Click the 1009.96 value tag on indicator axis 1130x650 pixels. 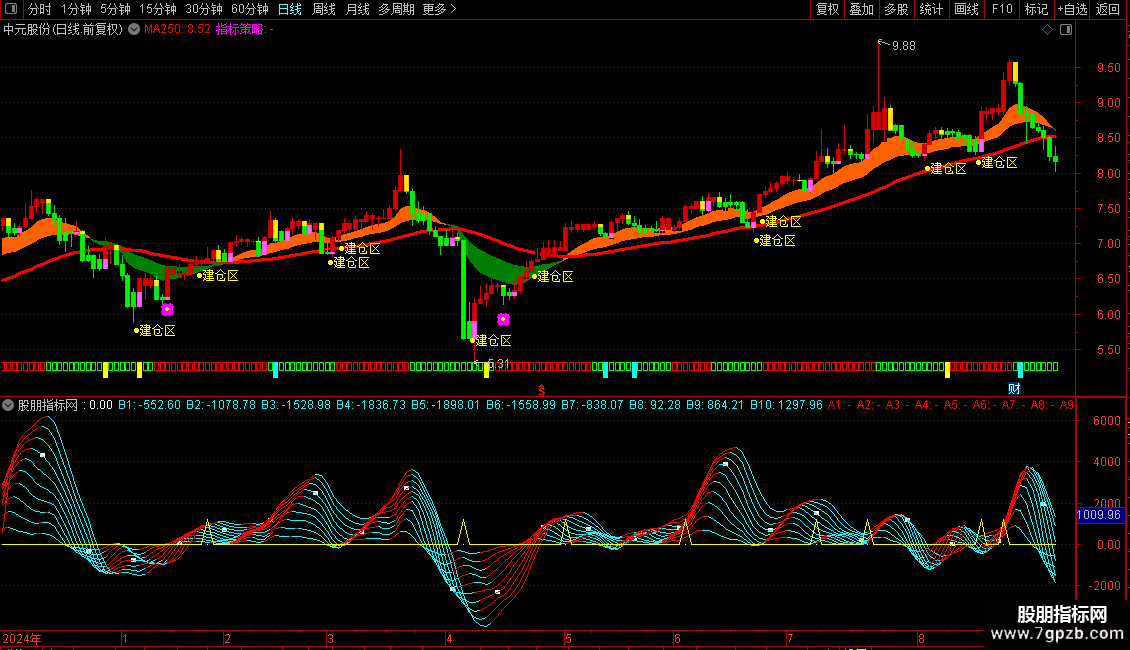tap(1099, 515)
